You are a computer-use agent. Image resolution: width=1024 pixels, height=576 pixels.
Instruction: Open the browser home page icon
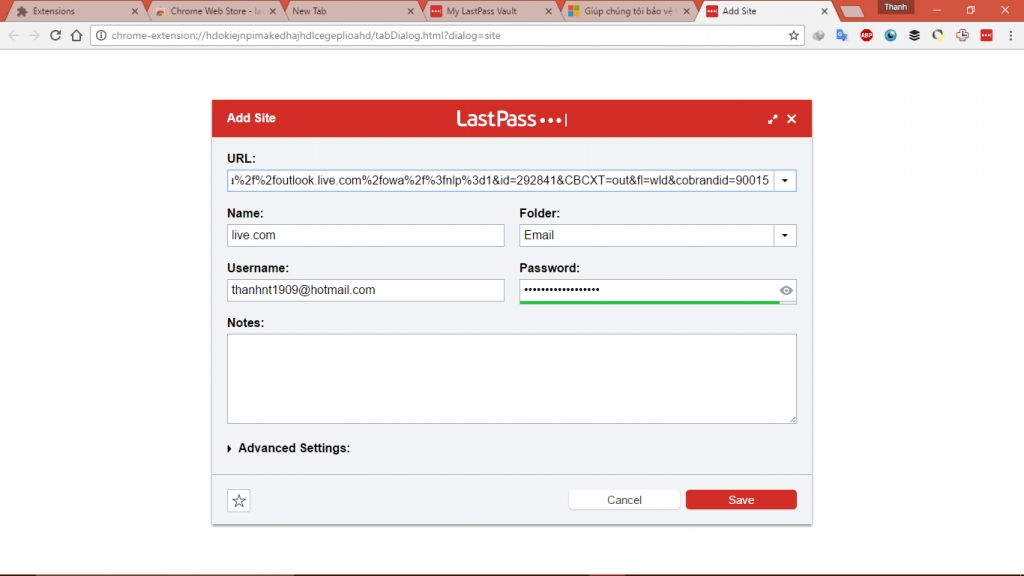(76, 35)
